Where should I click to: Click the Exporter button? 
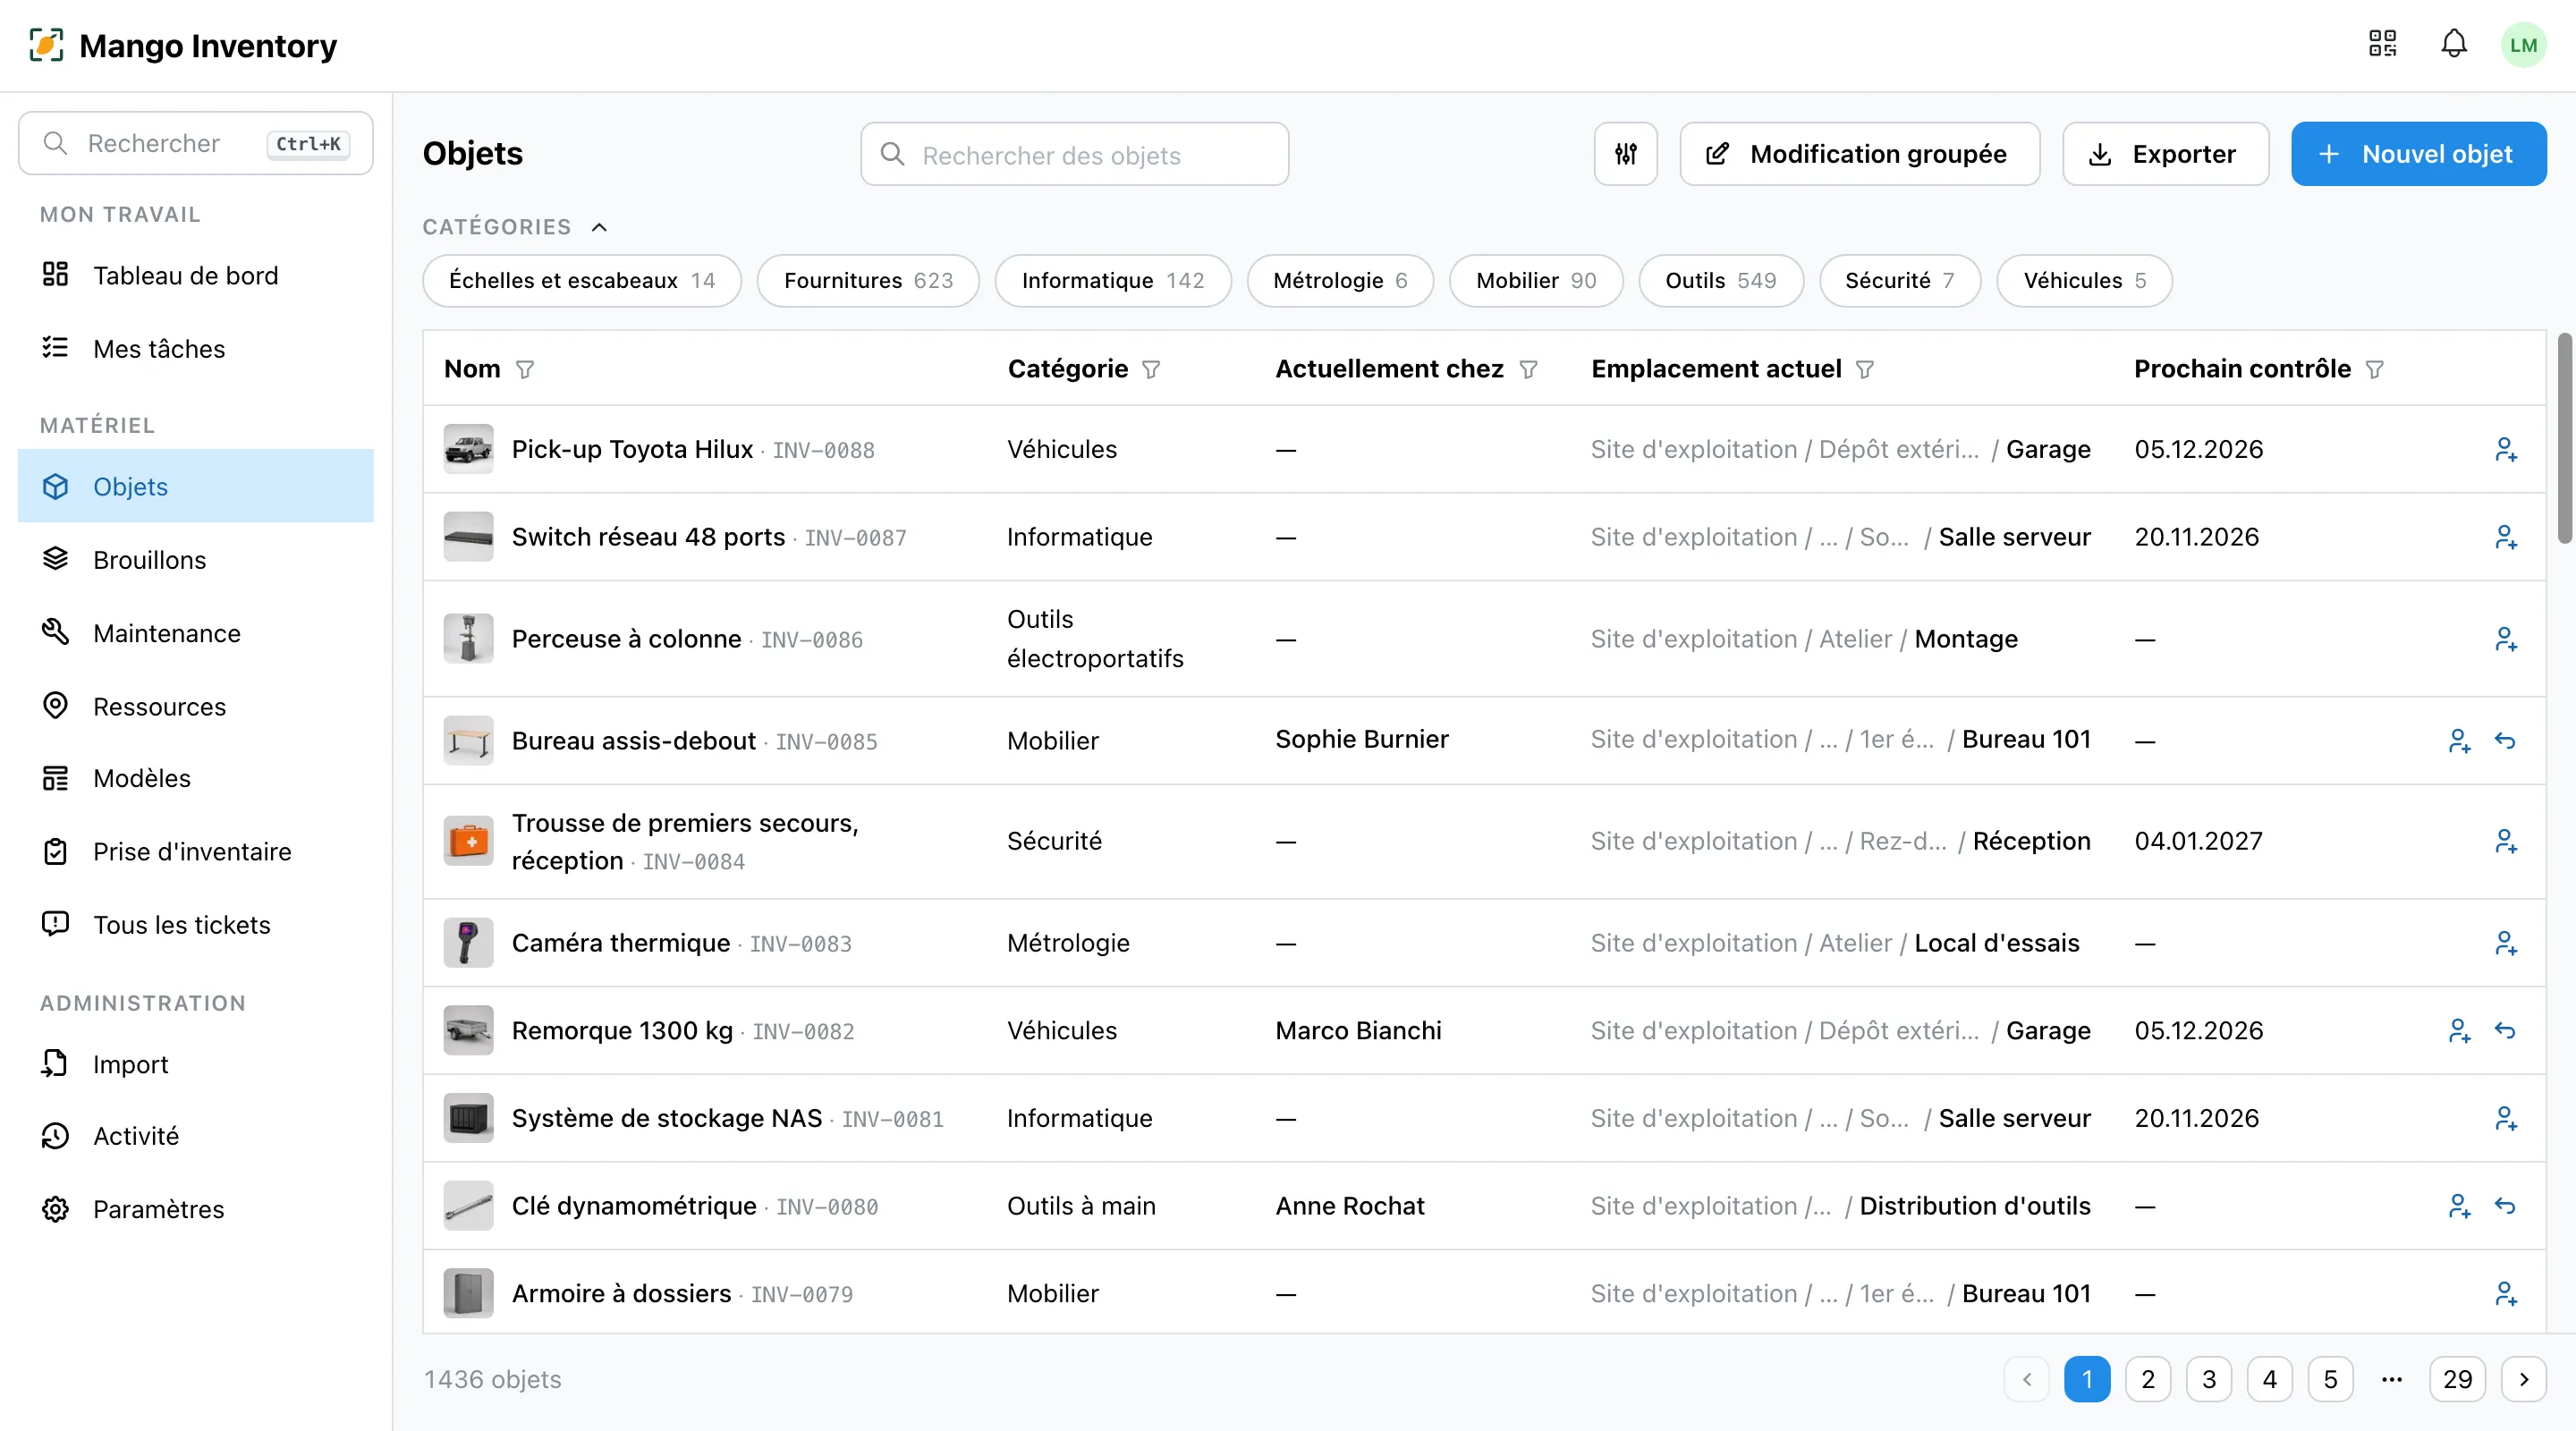coord(2165,154)
